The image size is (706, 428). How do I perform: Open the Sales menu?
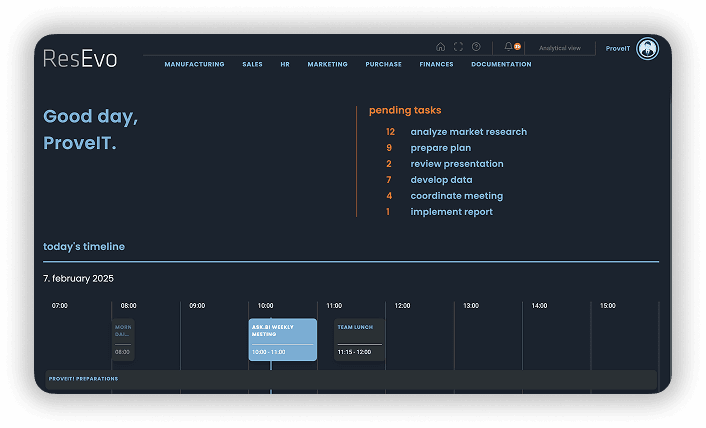252,64
